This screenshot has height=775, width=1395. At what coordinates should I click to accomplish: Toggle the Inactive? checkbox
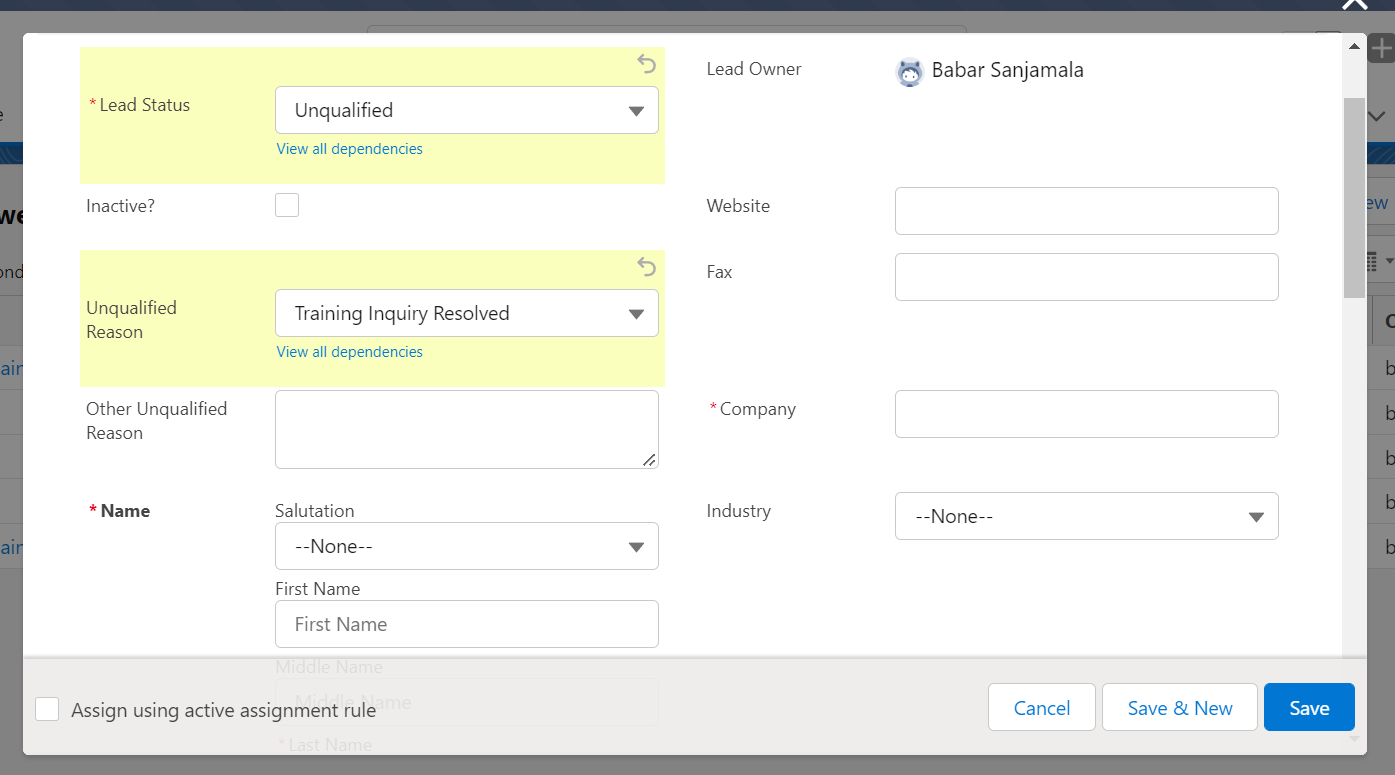pos(287,206)
